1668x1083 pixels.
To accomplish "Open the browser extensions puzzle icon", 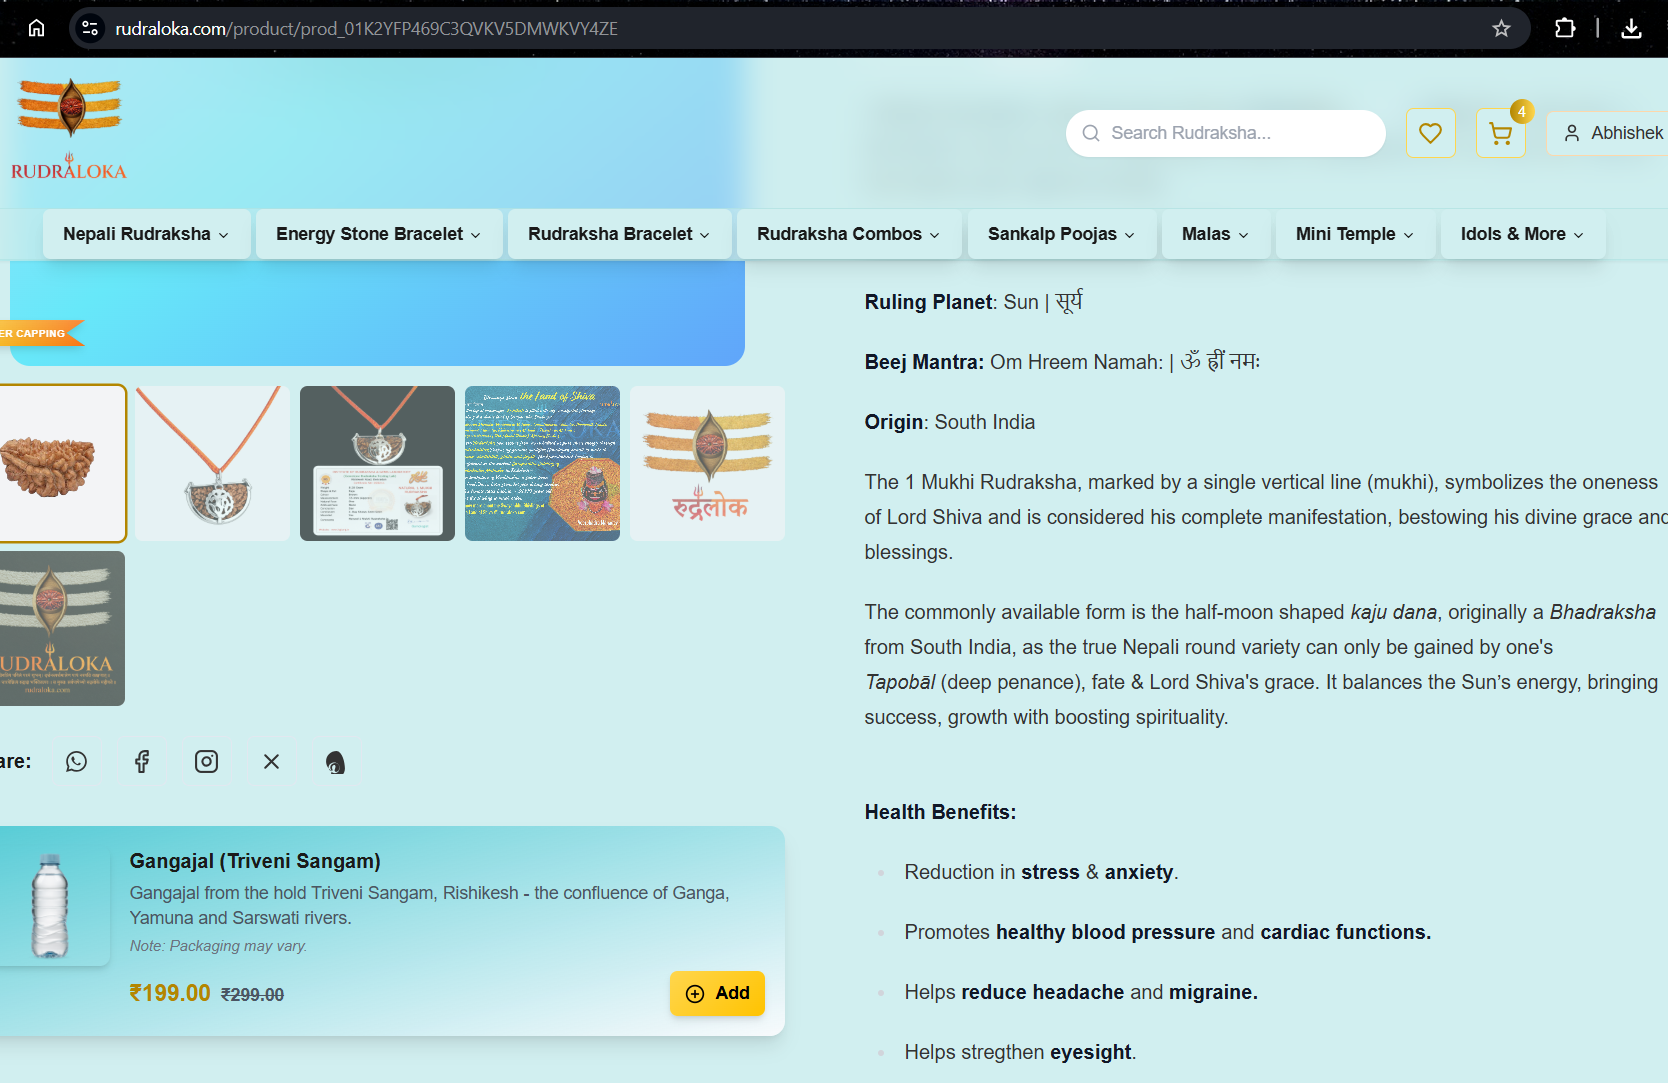I will pyautogui.click(x=1565, y=28).
